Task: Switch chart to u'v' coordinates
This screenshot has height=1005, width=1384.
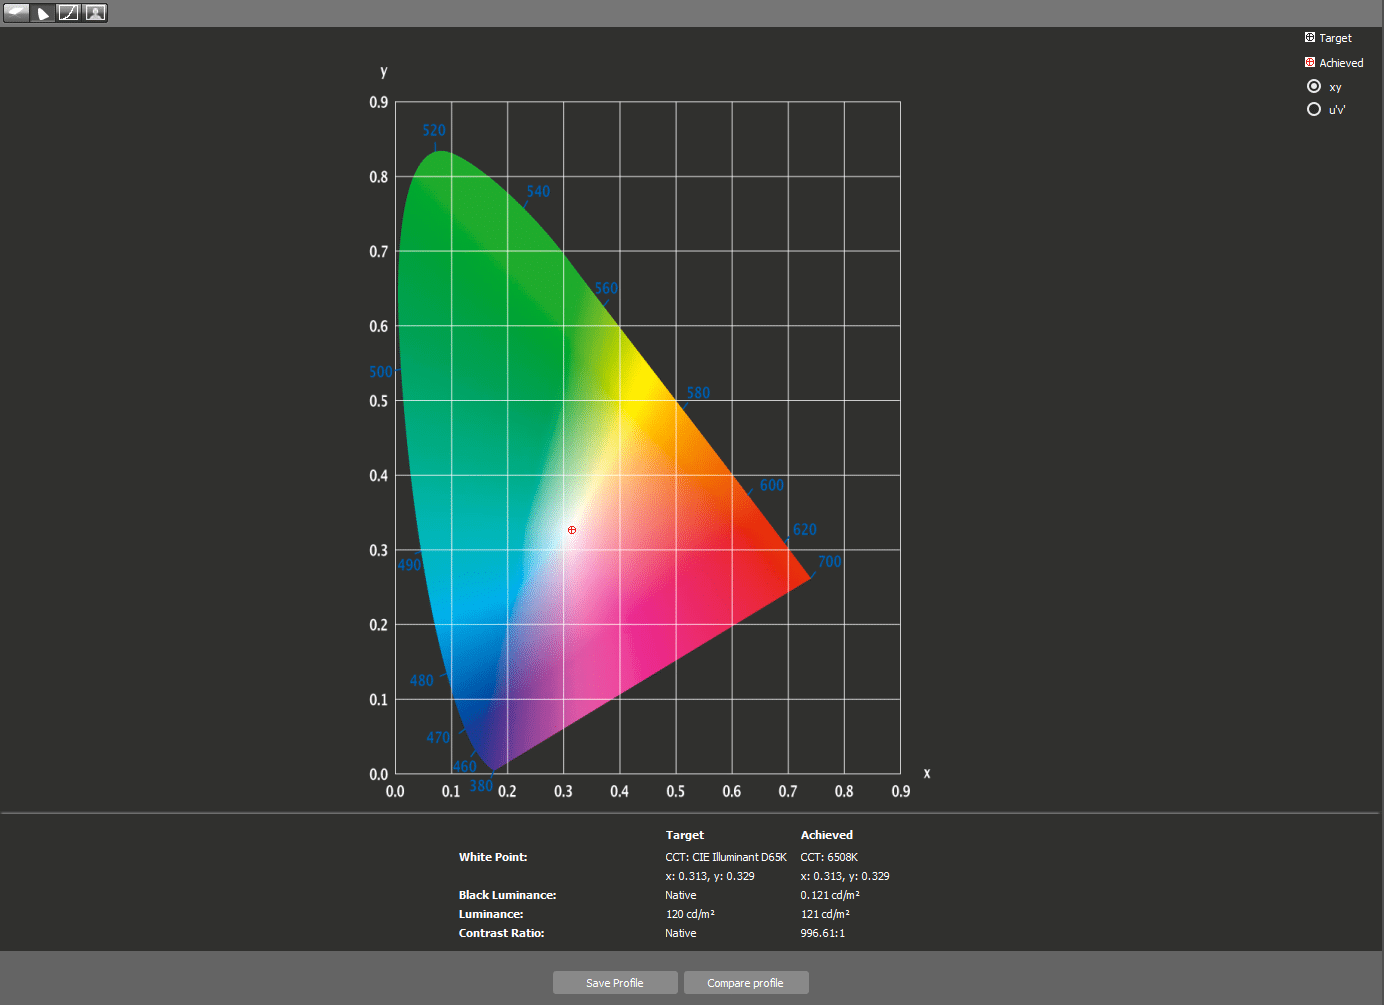Action: click(x=1314, y=110)
